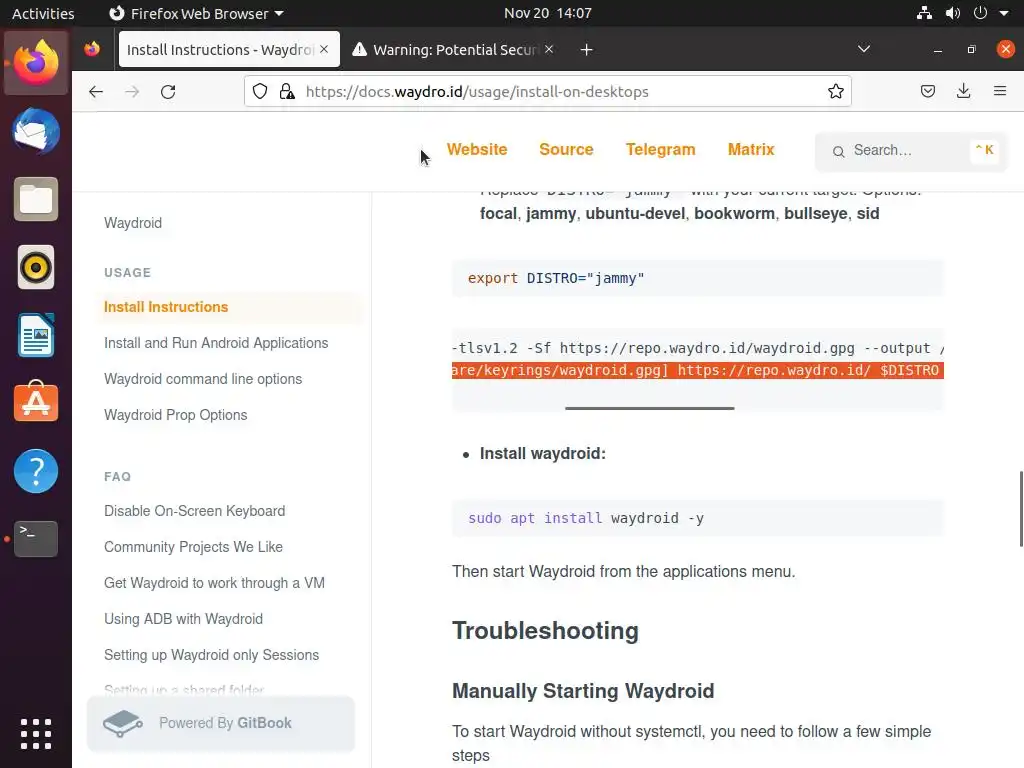Screen dimensions: 1024x768
Task: Open the Firefox hamburger menu
Action: 1000,91
